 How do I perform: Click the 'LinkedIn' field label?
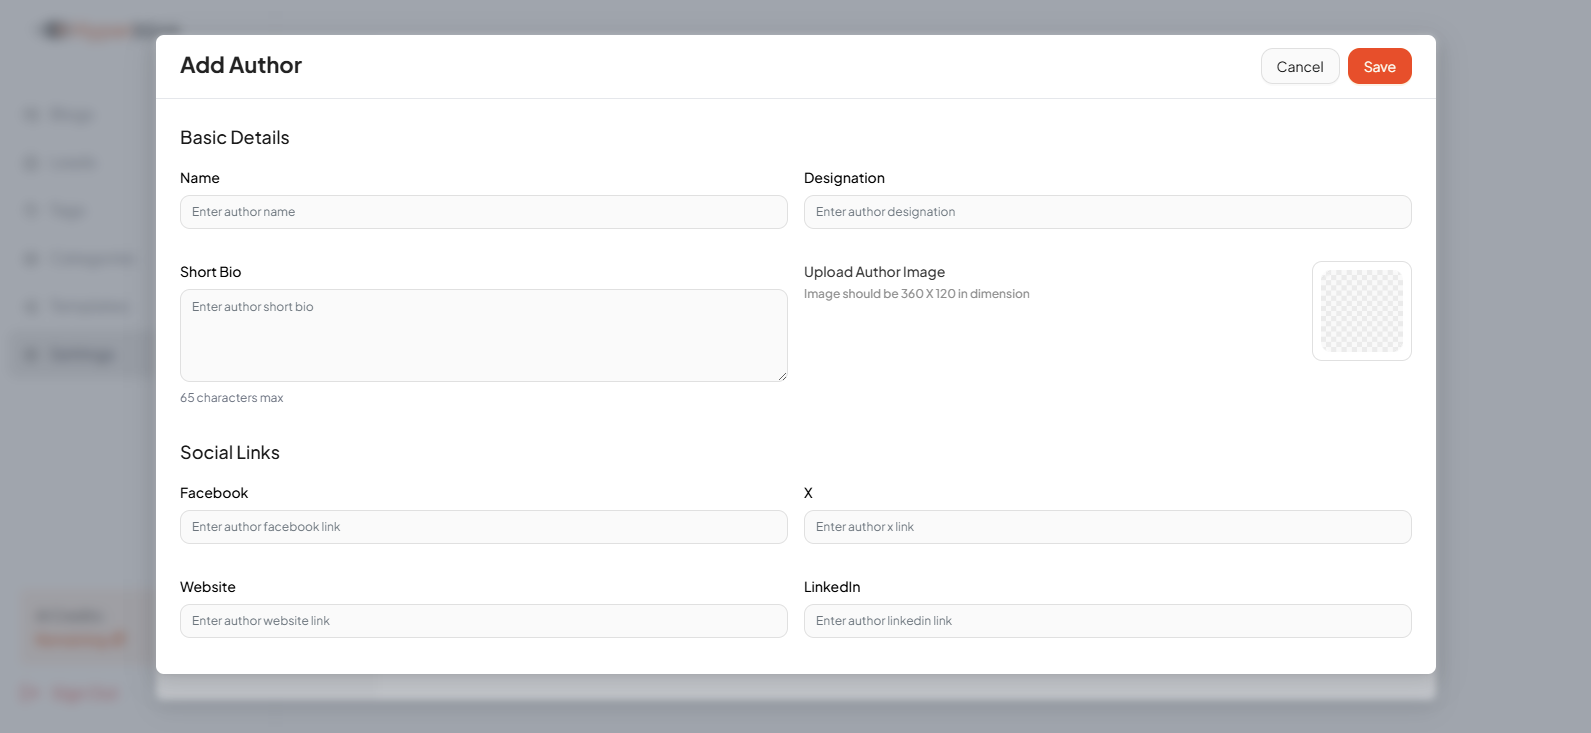tap(832, 587)
